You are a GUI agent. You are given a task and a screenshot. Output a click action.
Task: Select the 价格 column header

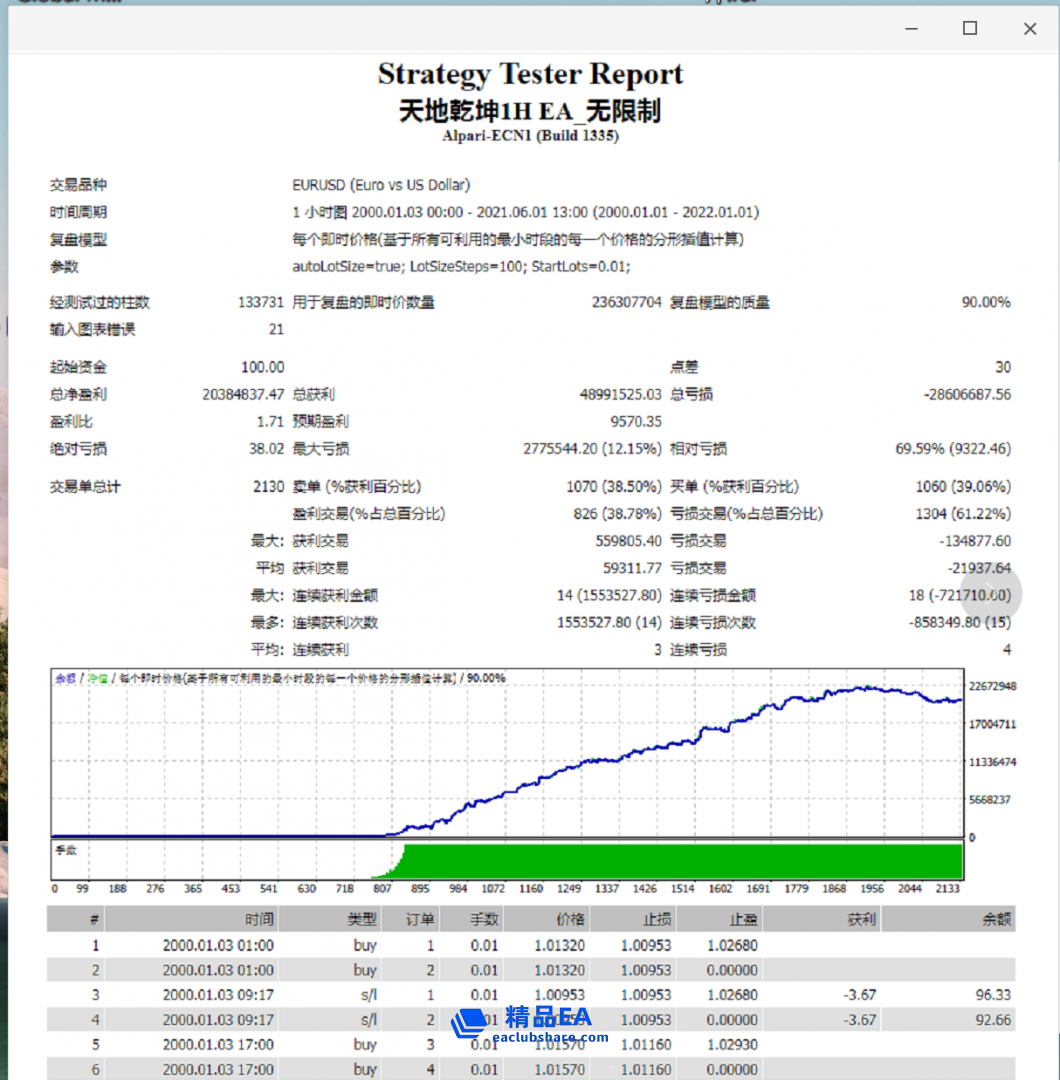(x=570, y=919)
